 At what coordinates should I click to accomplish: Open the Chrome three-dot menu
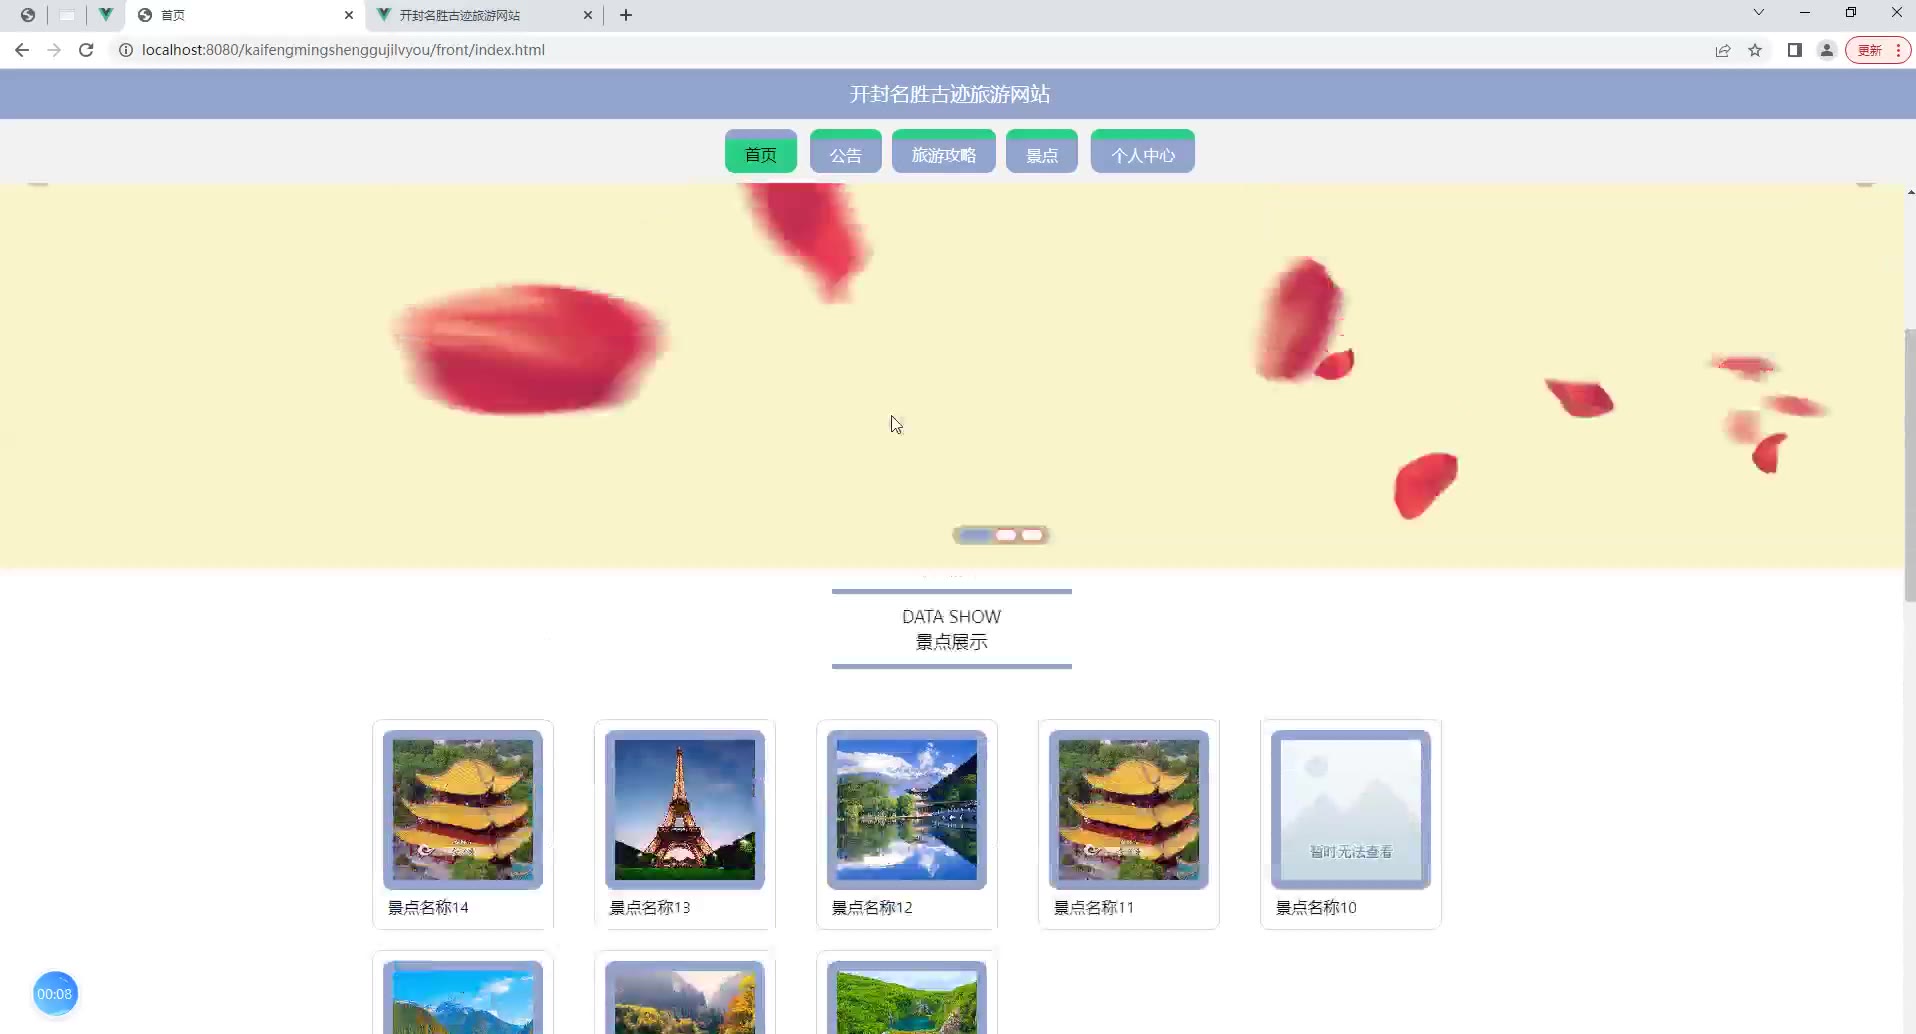click(1899, 50)
